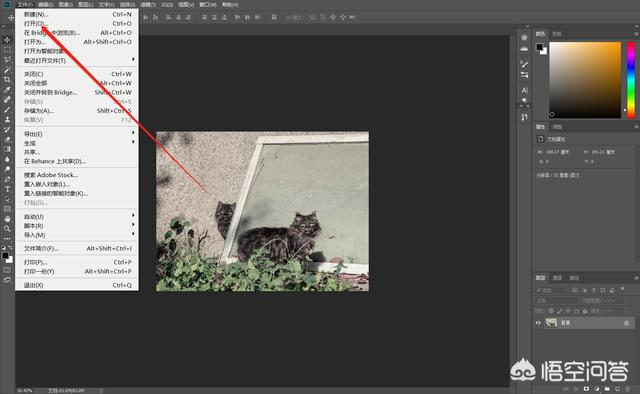Expand the 自动(U) submenu
This screenshot has height=394, width=640.
(x=76, y=216)
